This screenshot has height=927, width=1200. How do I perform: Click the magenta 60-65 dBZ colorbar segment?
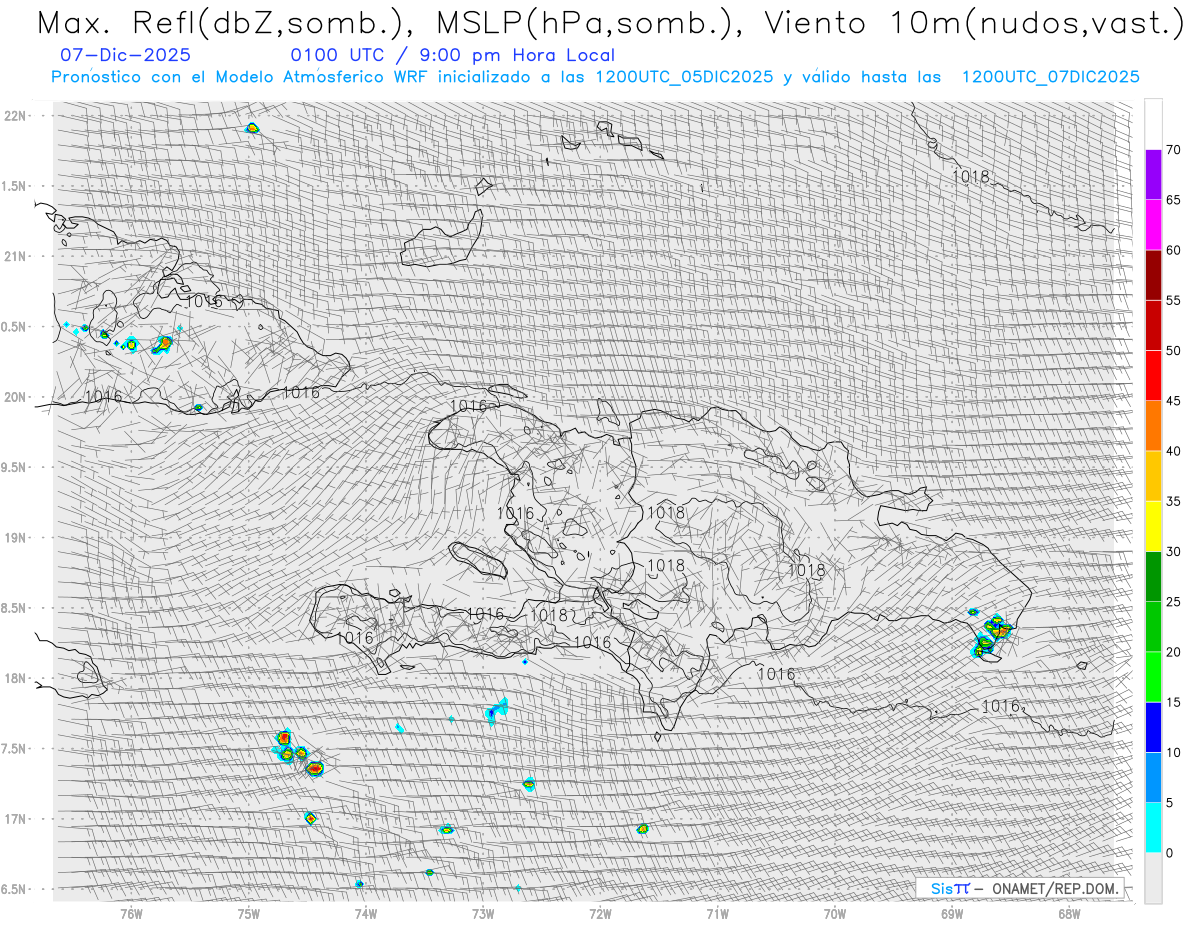click(x=1153, y=225)
